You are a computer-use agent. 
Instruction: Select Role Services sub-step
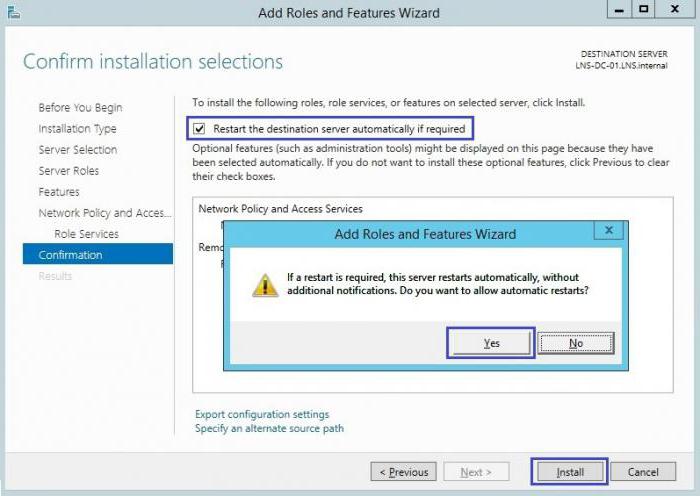pos(87,234)
